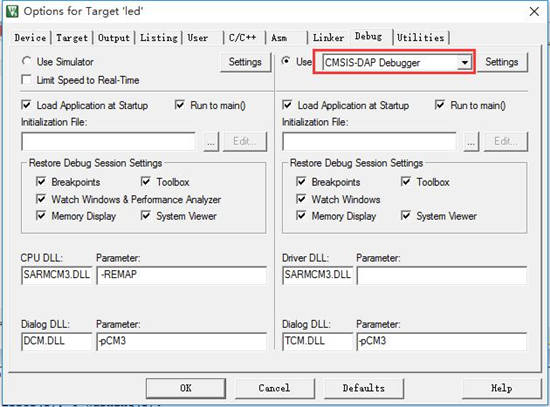Open the C/C++ tab
The height and width of the screenshot is (407, 550).
[x=242, y=38]
